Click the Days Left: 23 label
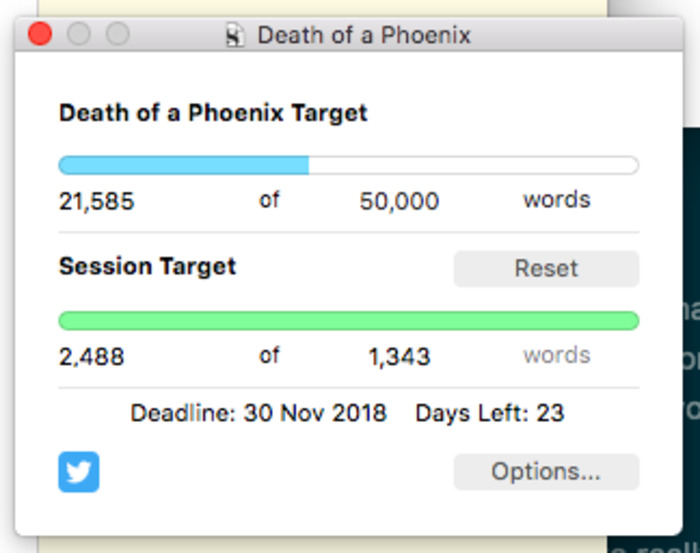700x553 pixels. [490, 413]
